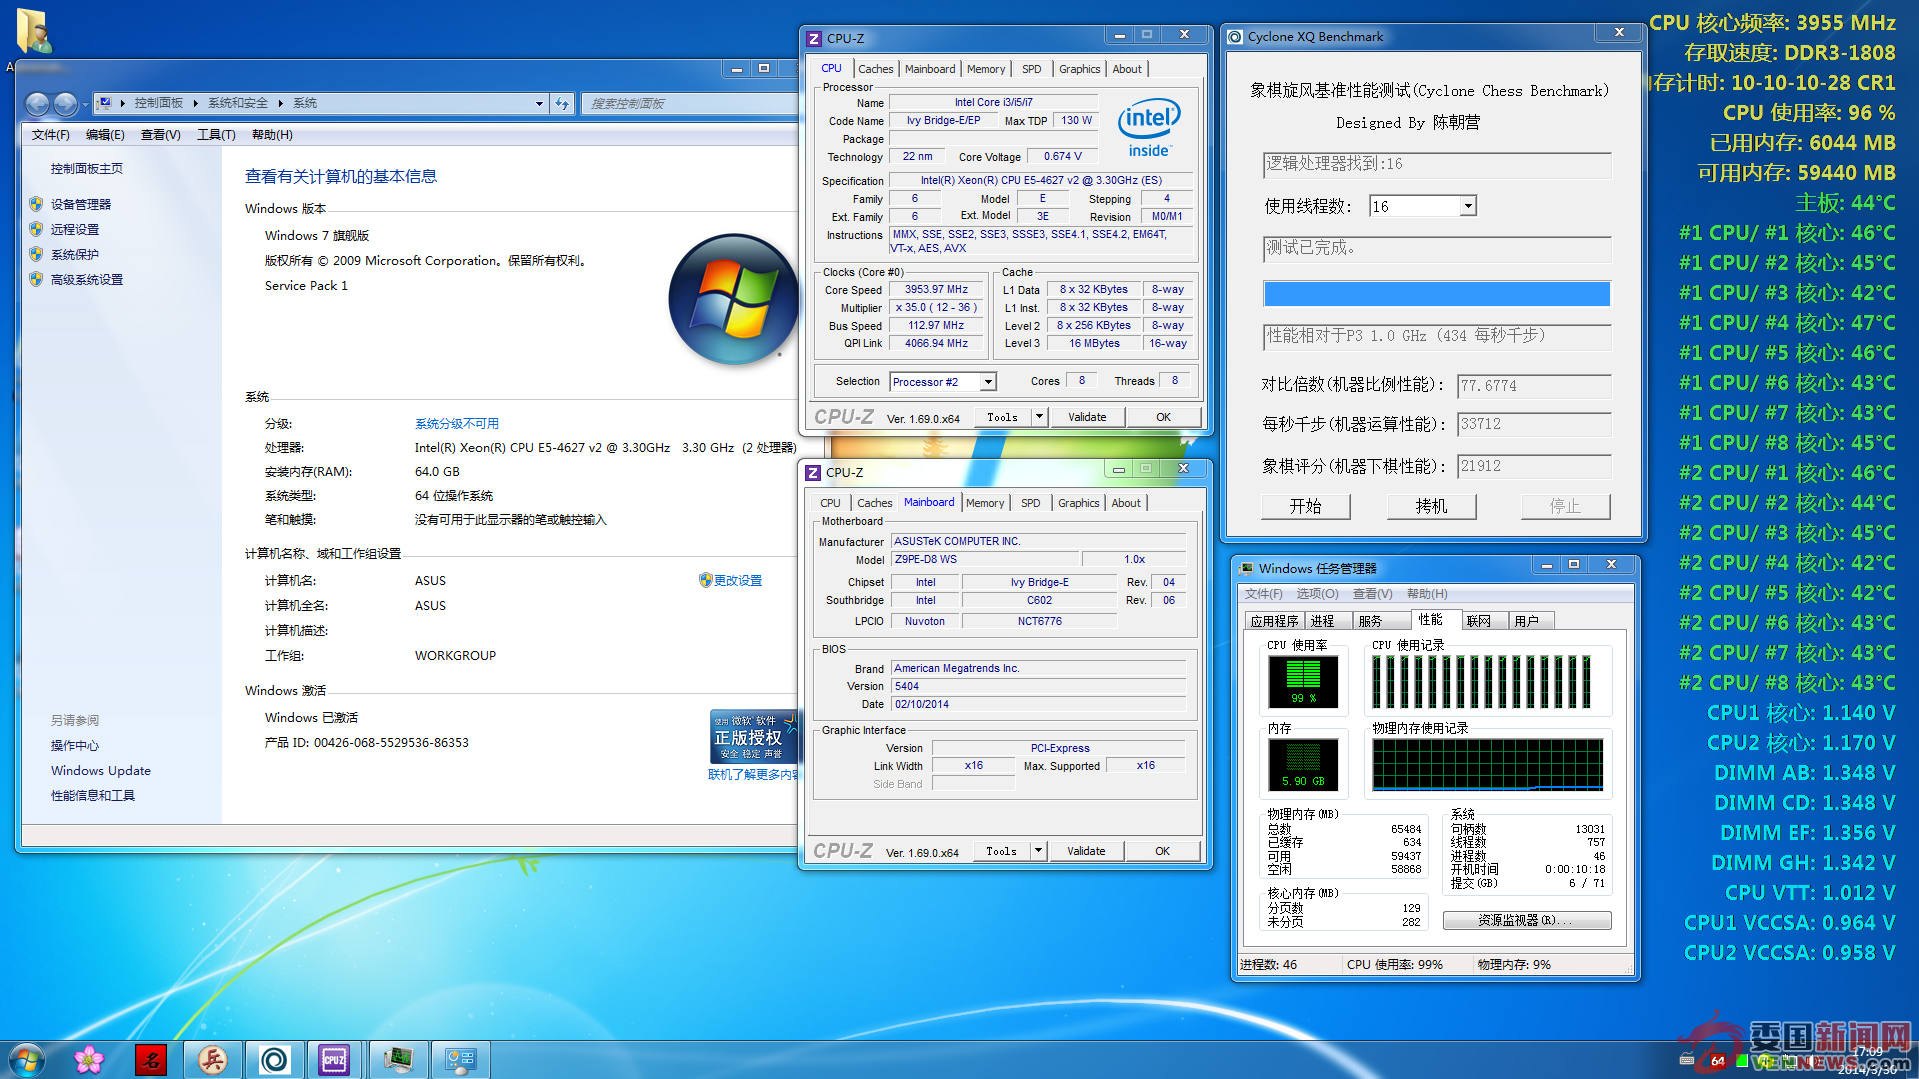
Task: Click the 象棋评分 21912 result field
Action: pos(1533,466)
